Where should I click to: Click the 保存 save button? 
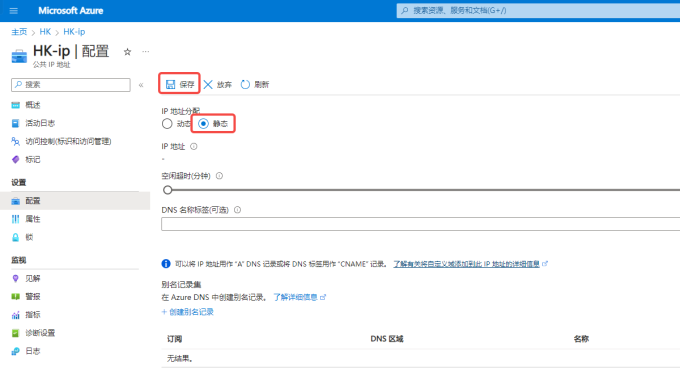coord(180,85)
